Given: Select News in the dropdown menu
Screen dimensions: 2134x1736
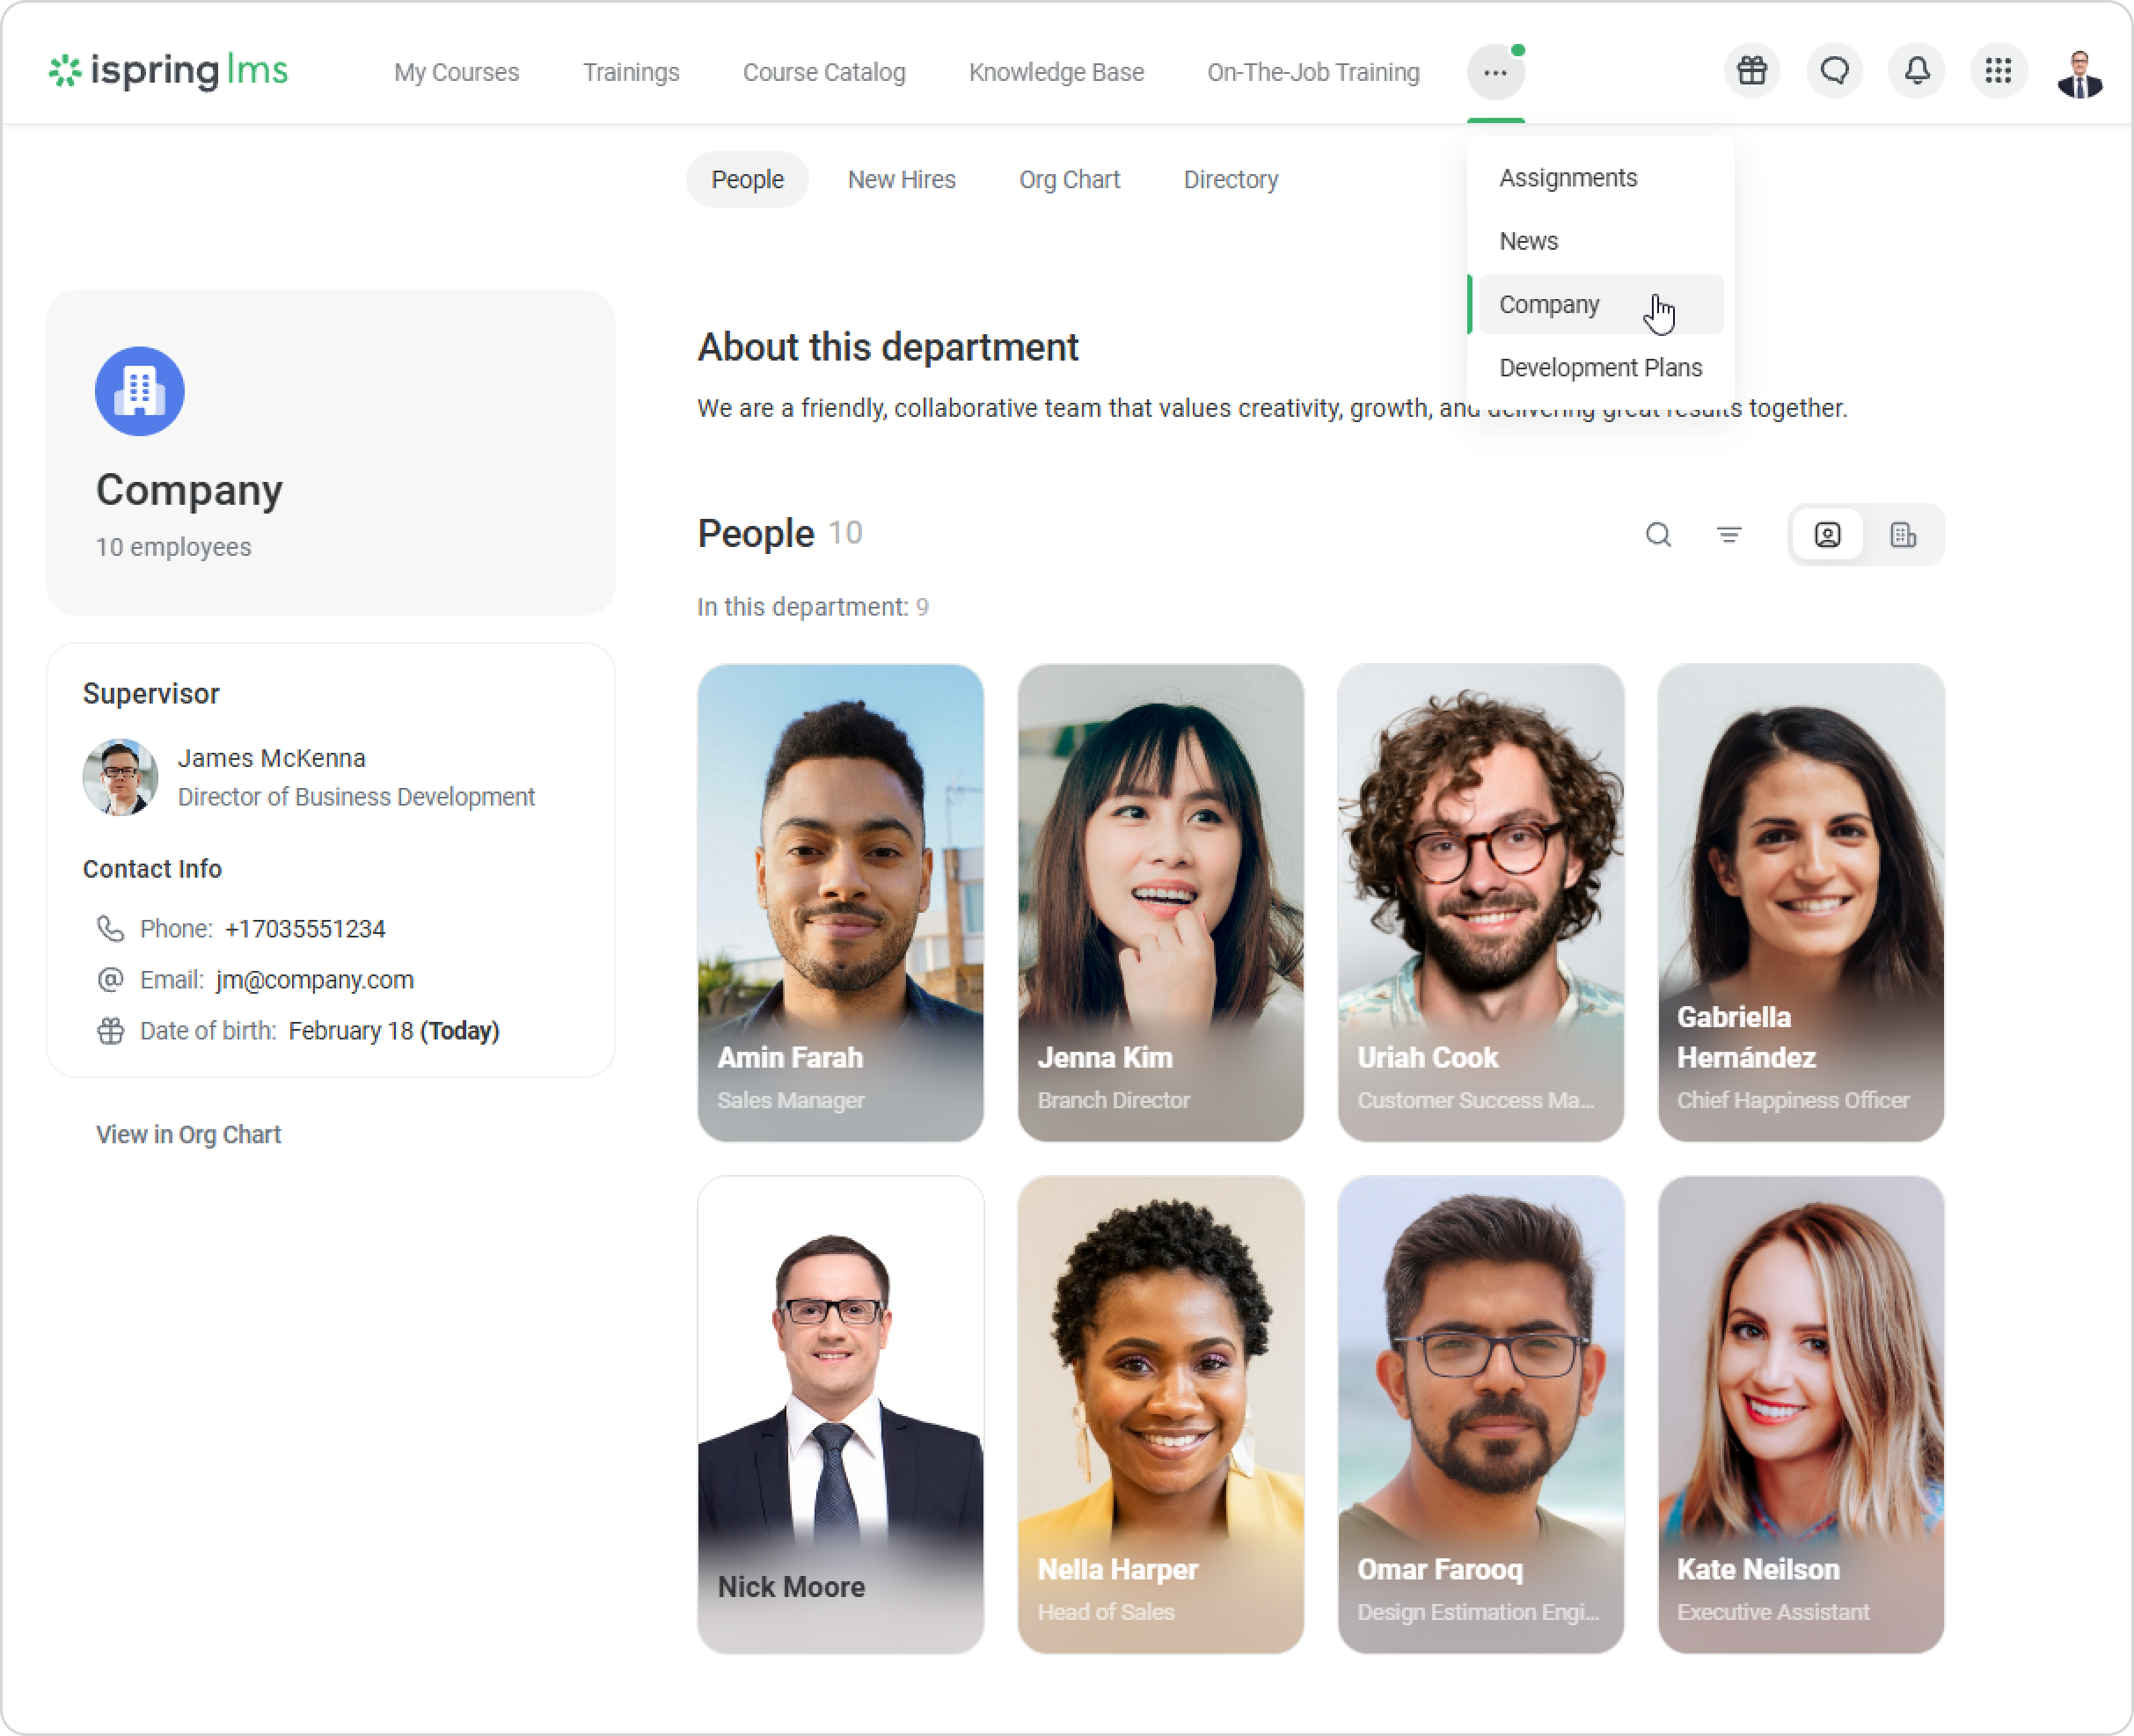Looking at the screenshot, I should [1528, 241].
